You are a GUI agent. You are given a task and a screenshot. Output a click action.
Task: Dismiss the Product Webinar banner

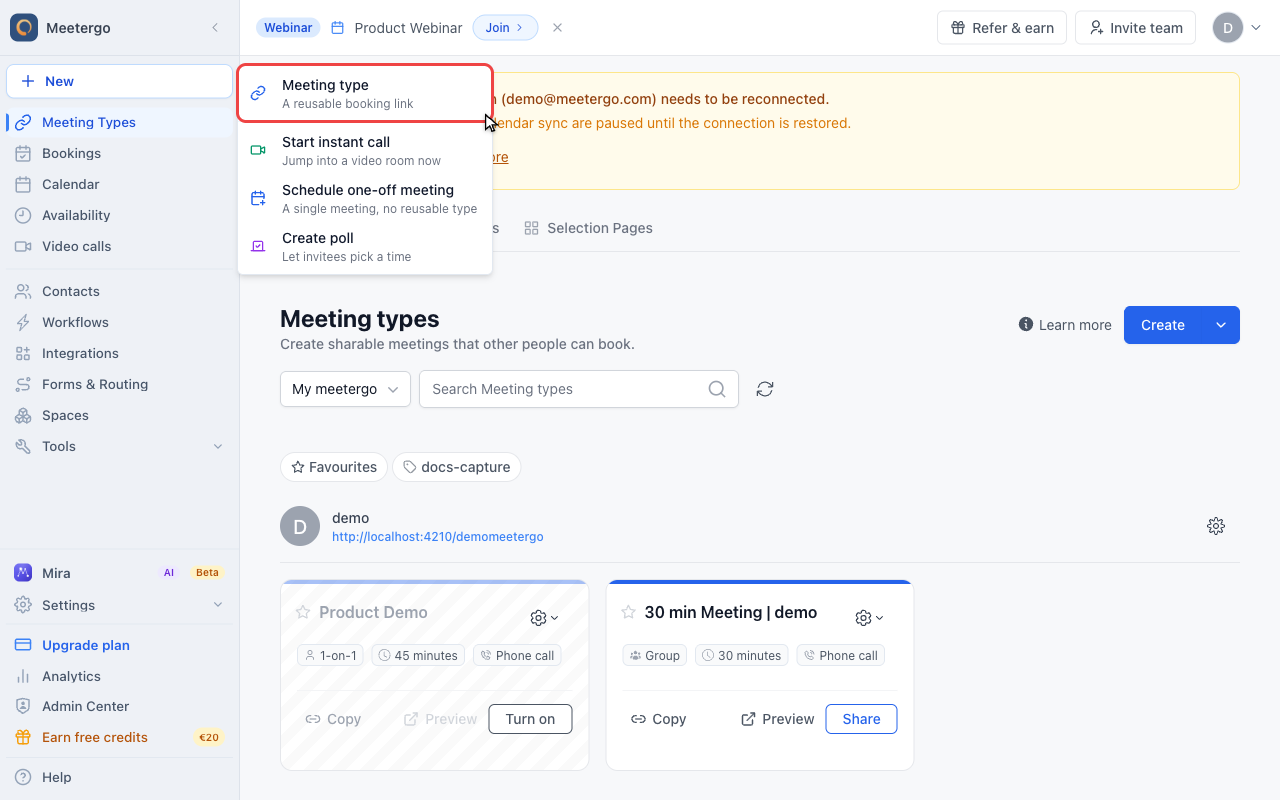(557, 28)
